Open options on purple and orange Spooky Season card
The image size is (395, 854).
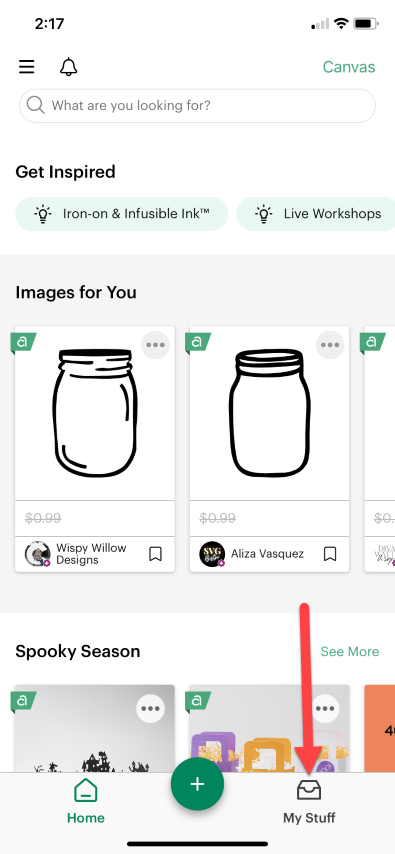[325, 709]
